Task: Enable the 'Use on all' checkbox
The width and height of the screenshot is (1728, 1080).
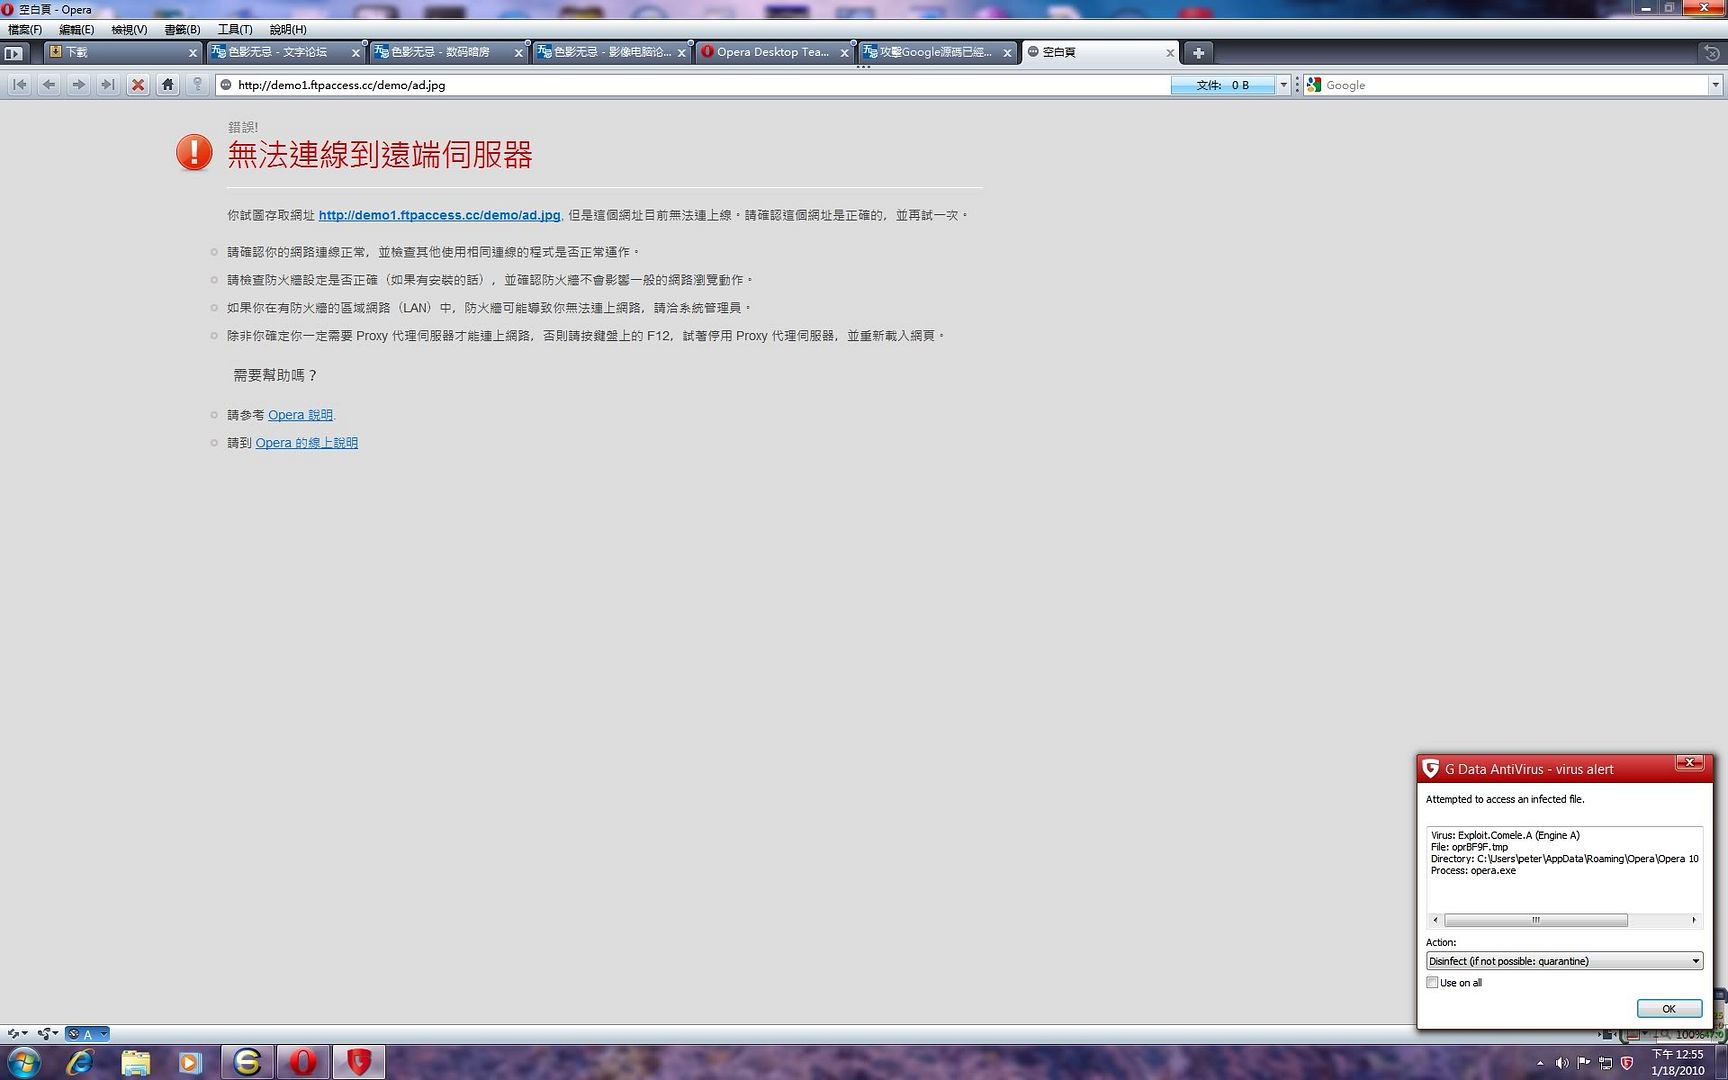Action: [1432, 983]
